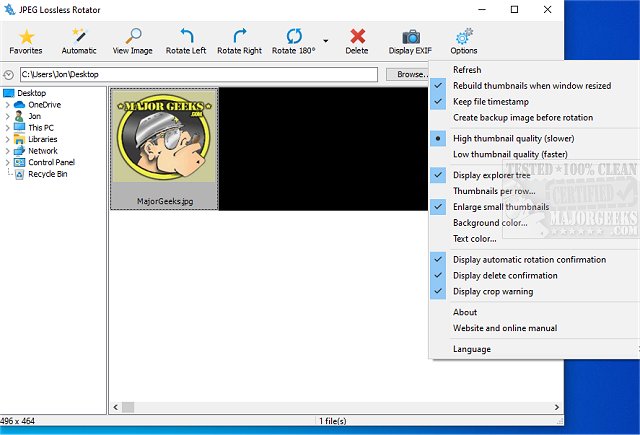640x435 pixels.
Task: Toggle Keep file timestamp option
Action: (535, 102)
